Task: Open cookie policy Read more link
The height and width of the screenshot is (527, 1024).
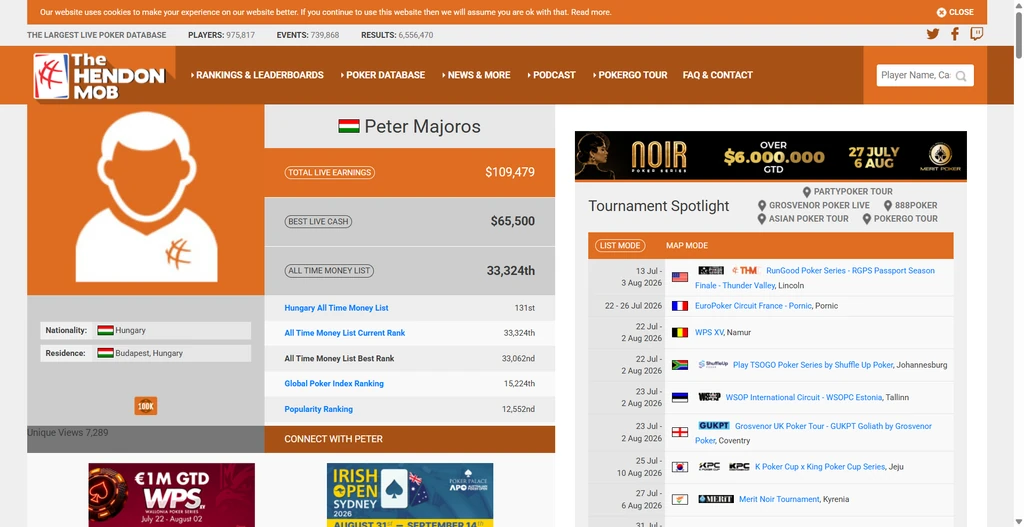Action: 591,12
